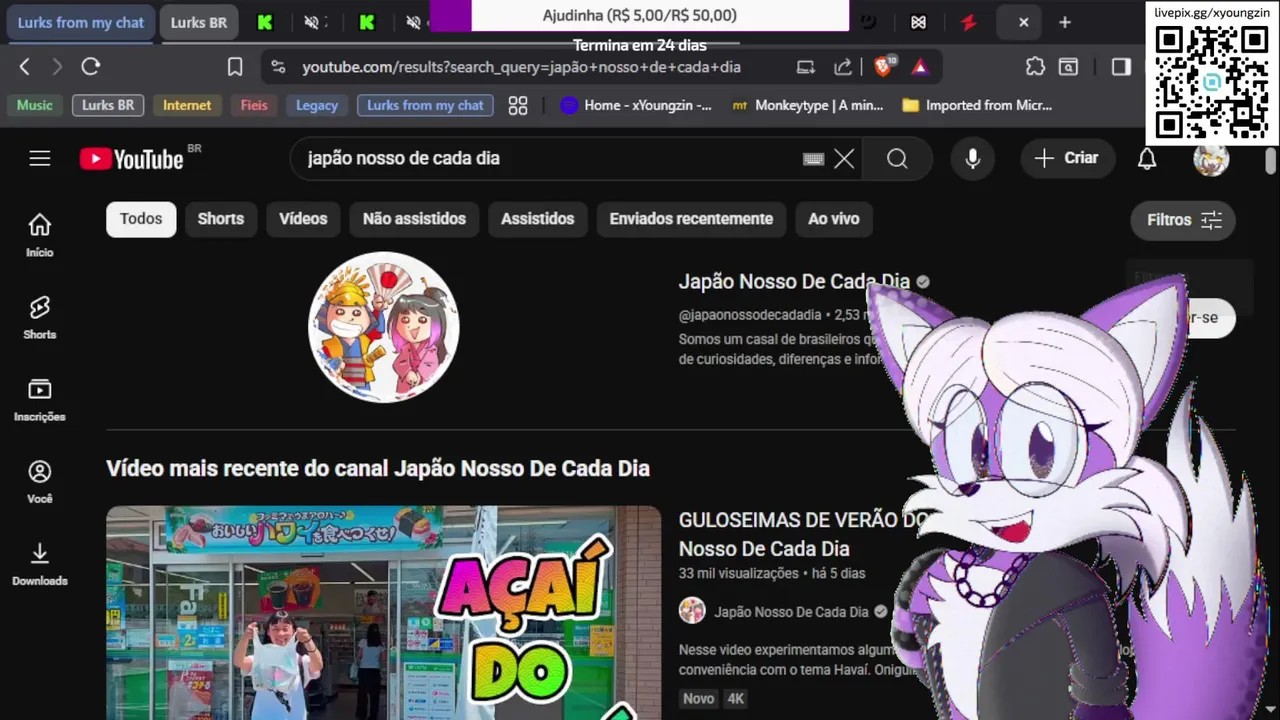Open the Filtros options
1280x720 pixels.
1183,220
